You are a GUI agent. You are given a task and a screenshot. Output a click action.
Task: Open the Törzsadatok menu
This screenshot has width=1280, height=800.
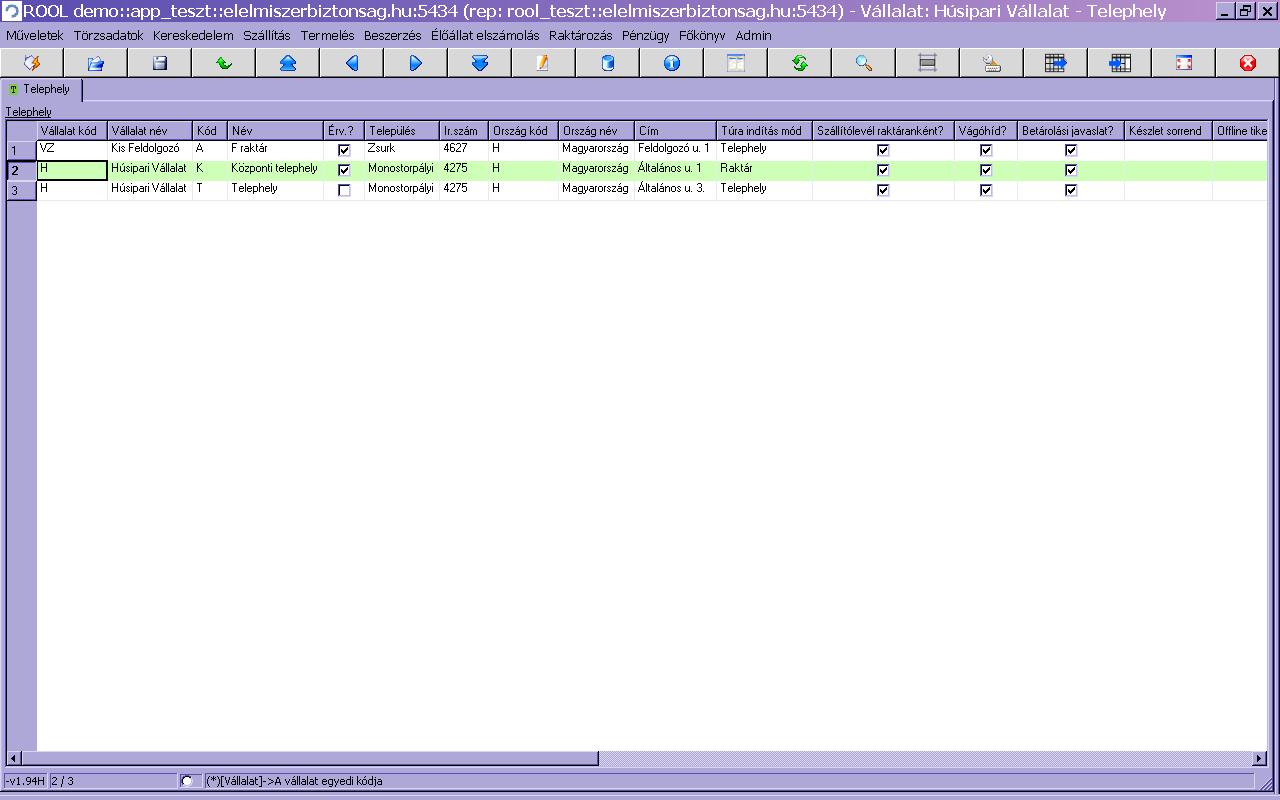108,35
